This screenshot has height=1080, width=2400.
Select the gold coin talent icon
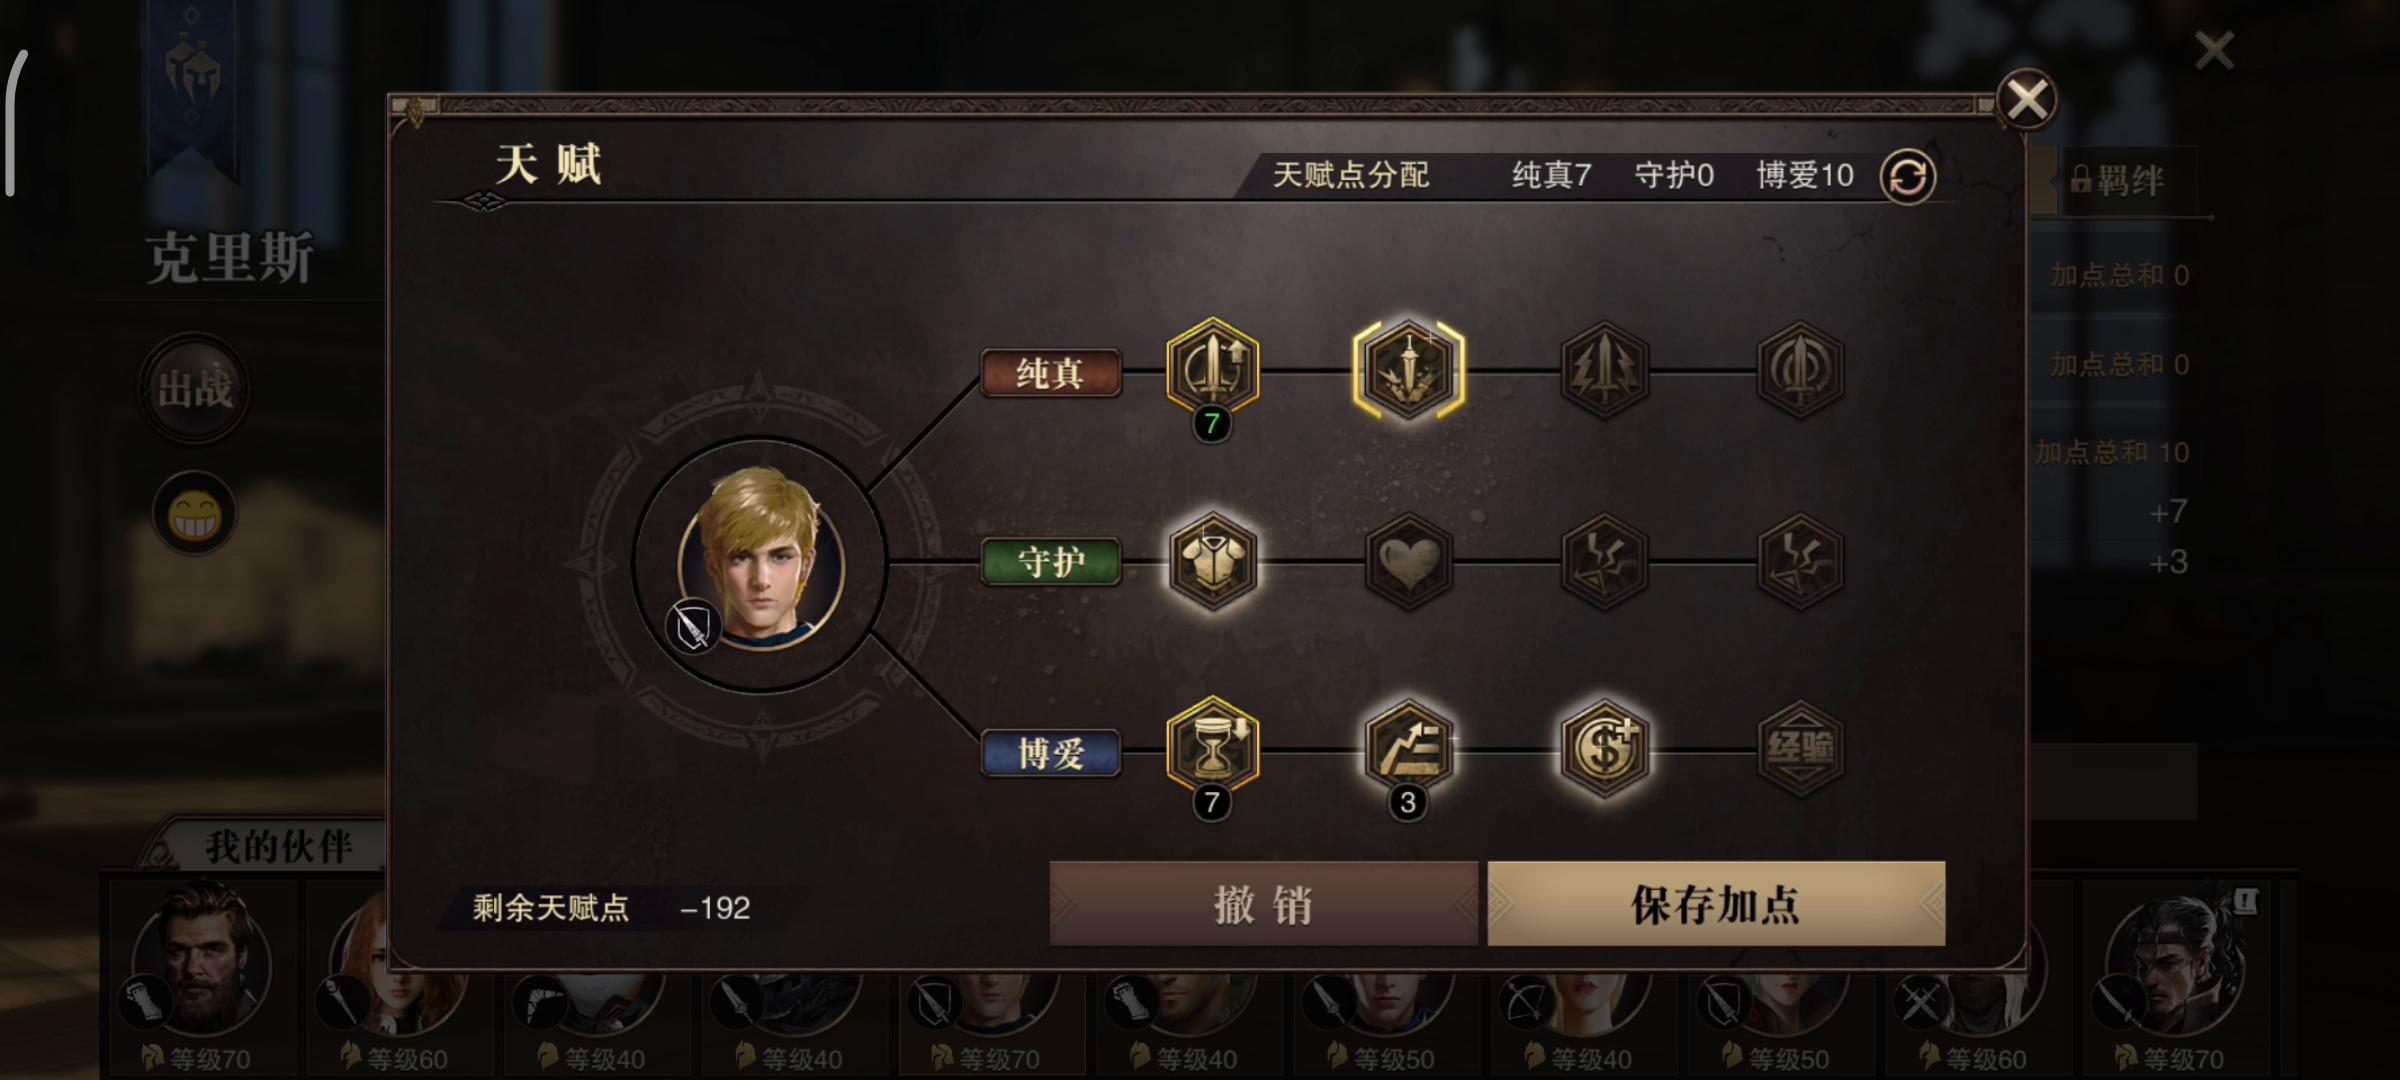1604,748
